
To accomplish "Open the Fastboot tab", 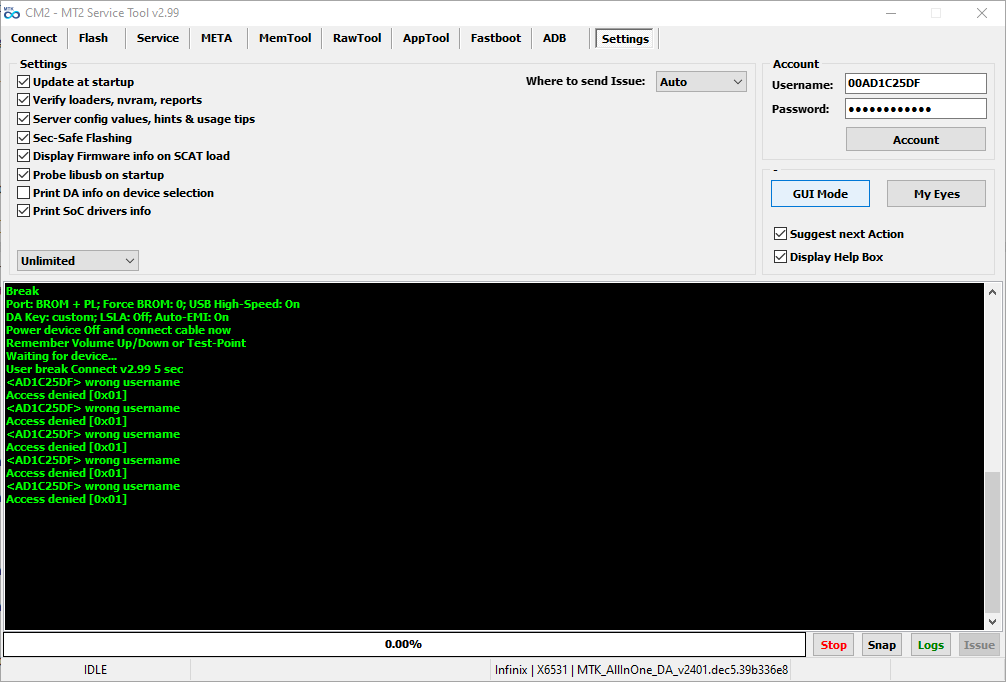I will [496, 38].
